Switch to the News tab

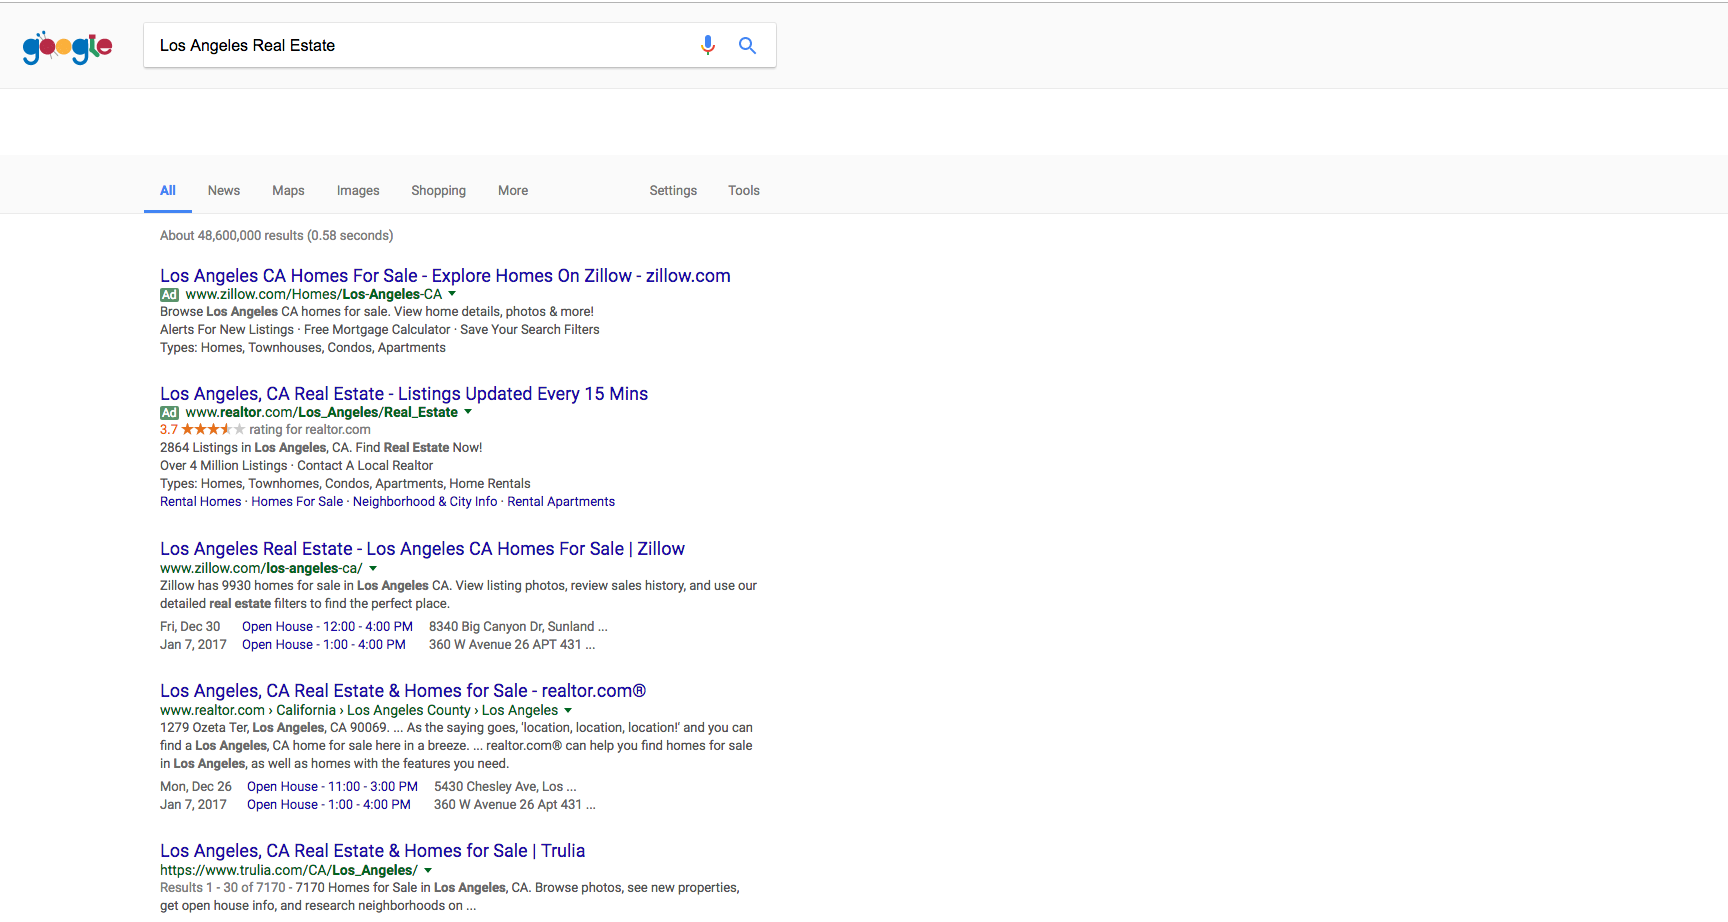click(x=224, y=191)
